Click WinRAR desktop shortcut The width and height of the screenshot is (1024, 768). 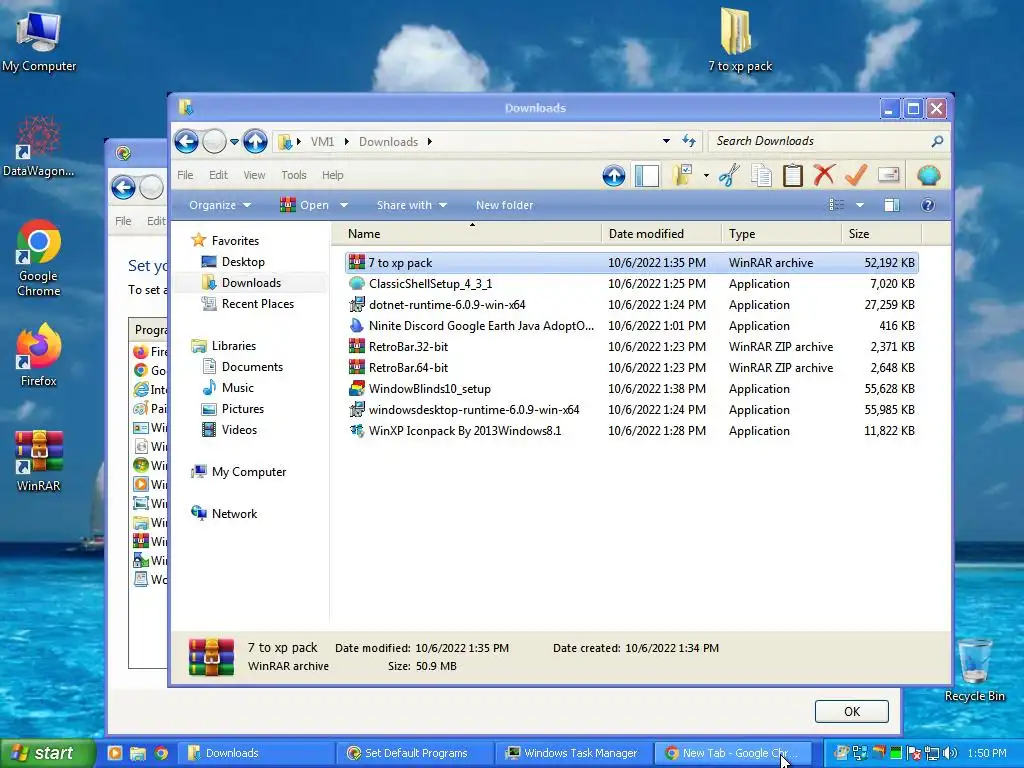point(38,460)
